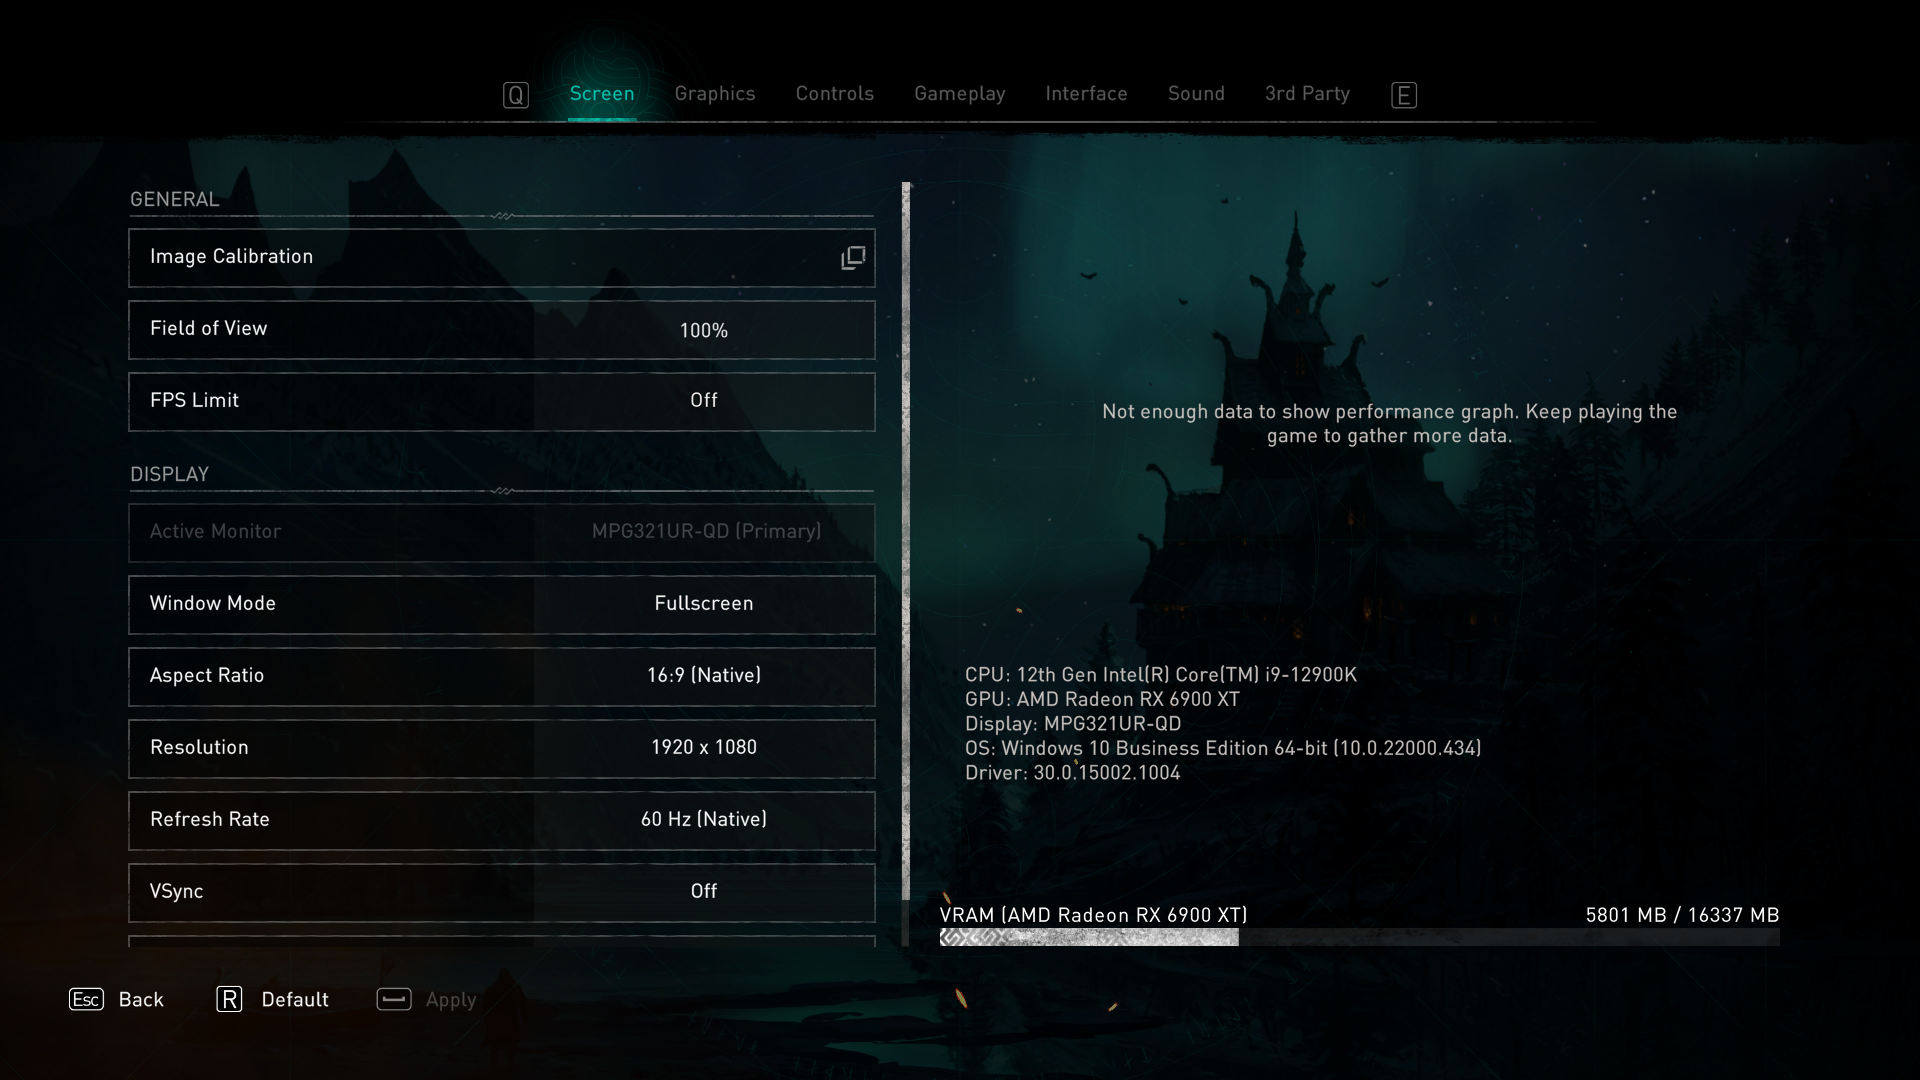
Task: Click the E shortcut icon
Action: pos(1403,94)
